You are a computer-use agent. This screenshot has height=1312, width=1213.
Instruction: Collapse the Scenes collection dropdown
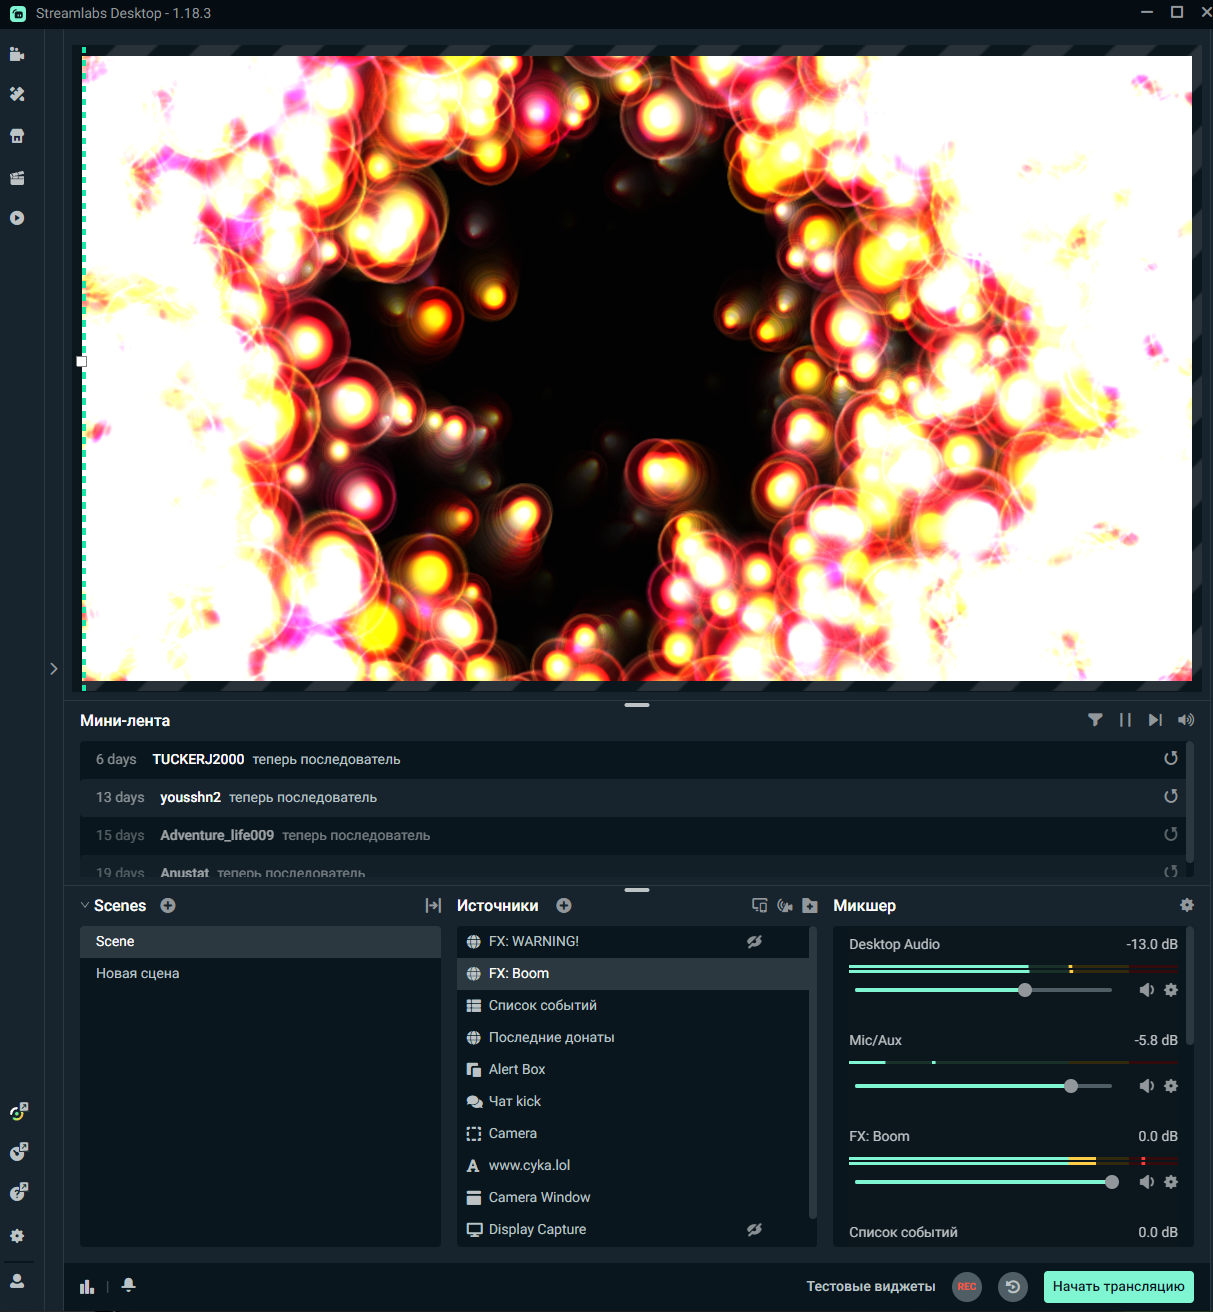click(85, 905)
